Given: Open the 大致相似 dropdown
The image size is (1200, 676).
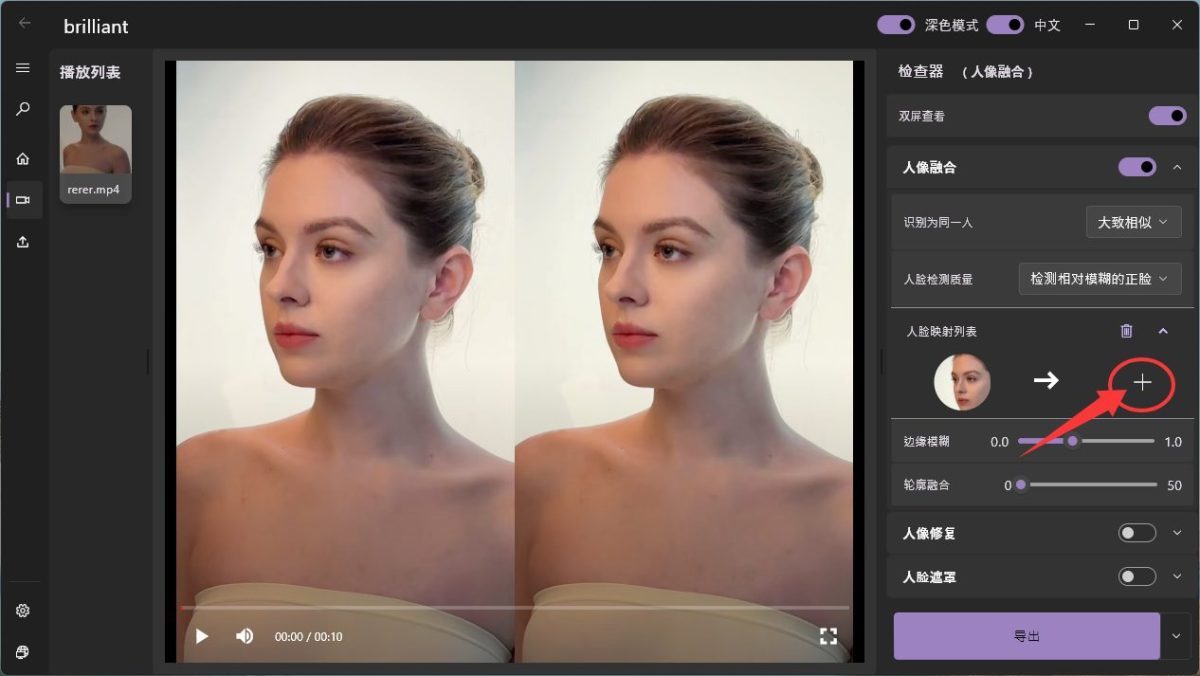Looking at the screenshot, I should (x=1133, y=222).
